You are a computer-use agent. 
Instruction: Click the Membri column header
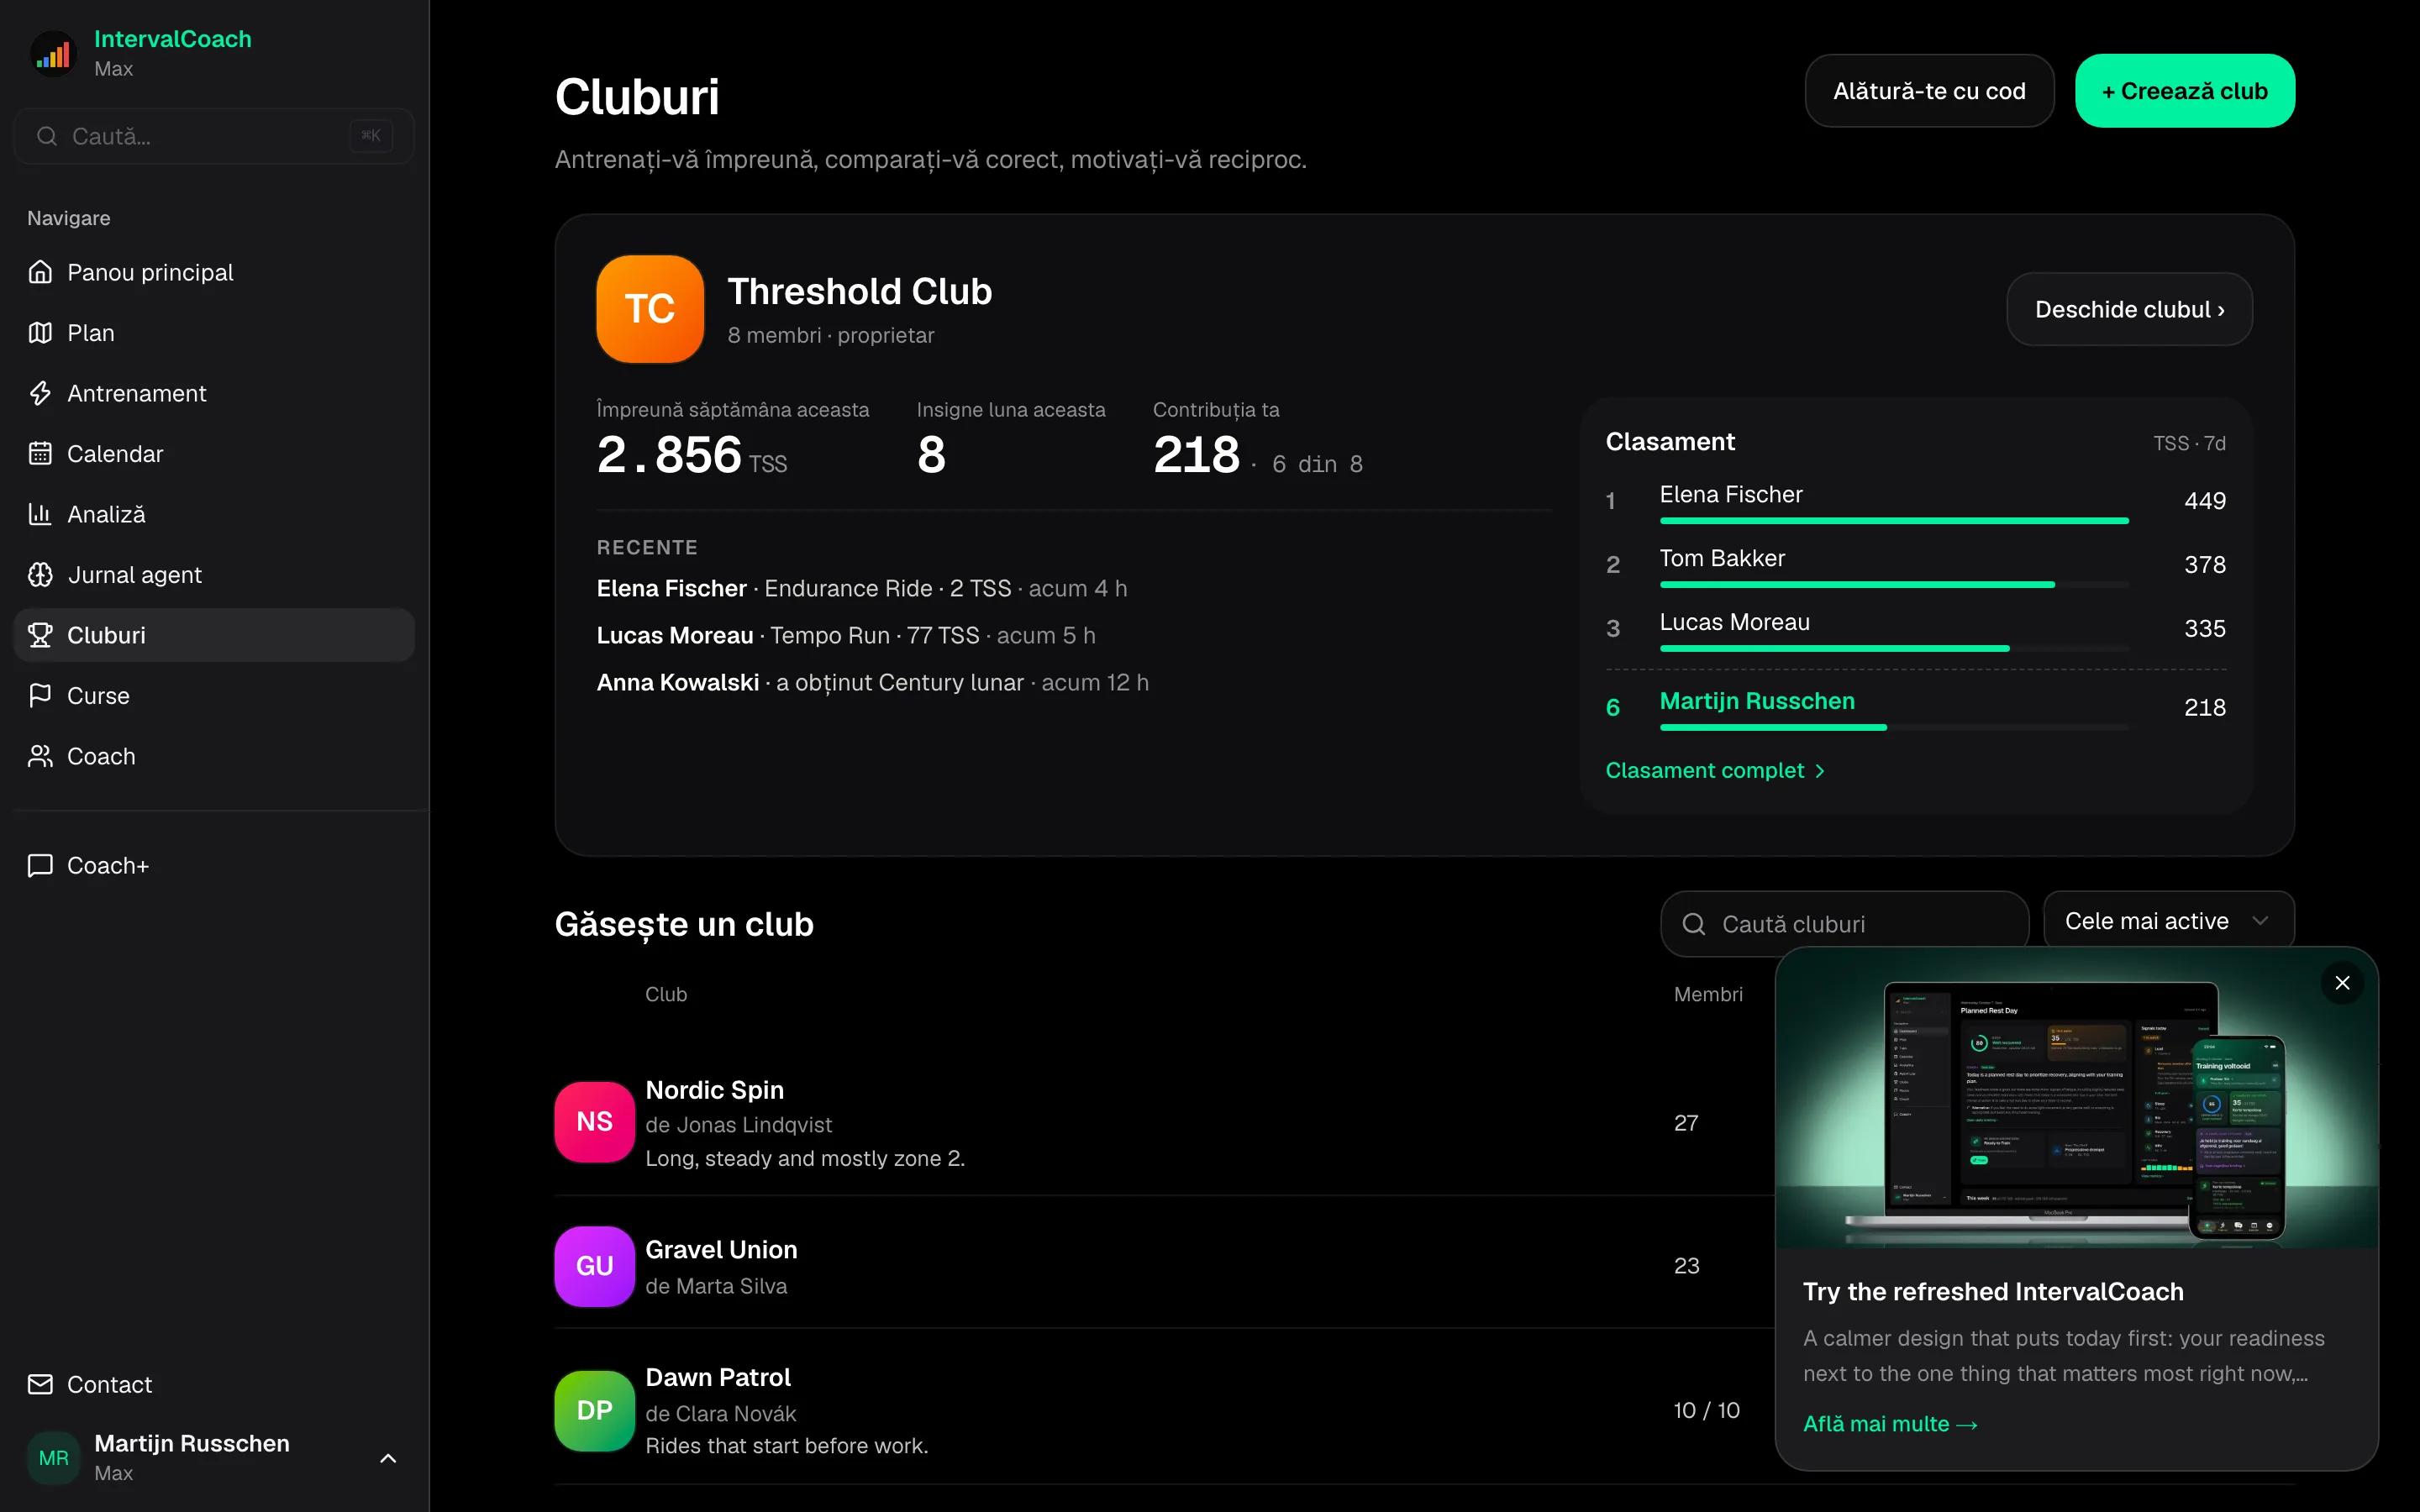coord(1708,994)
